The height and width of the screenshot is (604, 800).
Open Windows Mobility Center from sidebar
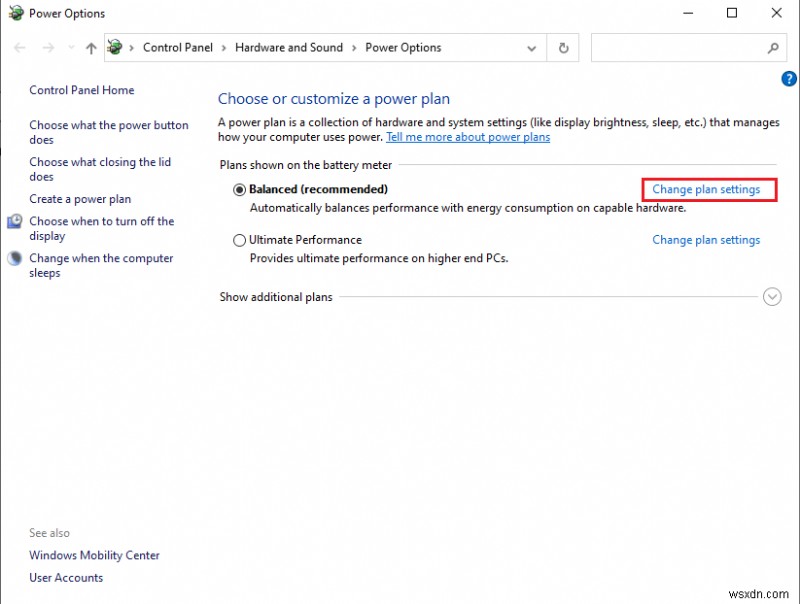coord(94,555)
